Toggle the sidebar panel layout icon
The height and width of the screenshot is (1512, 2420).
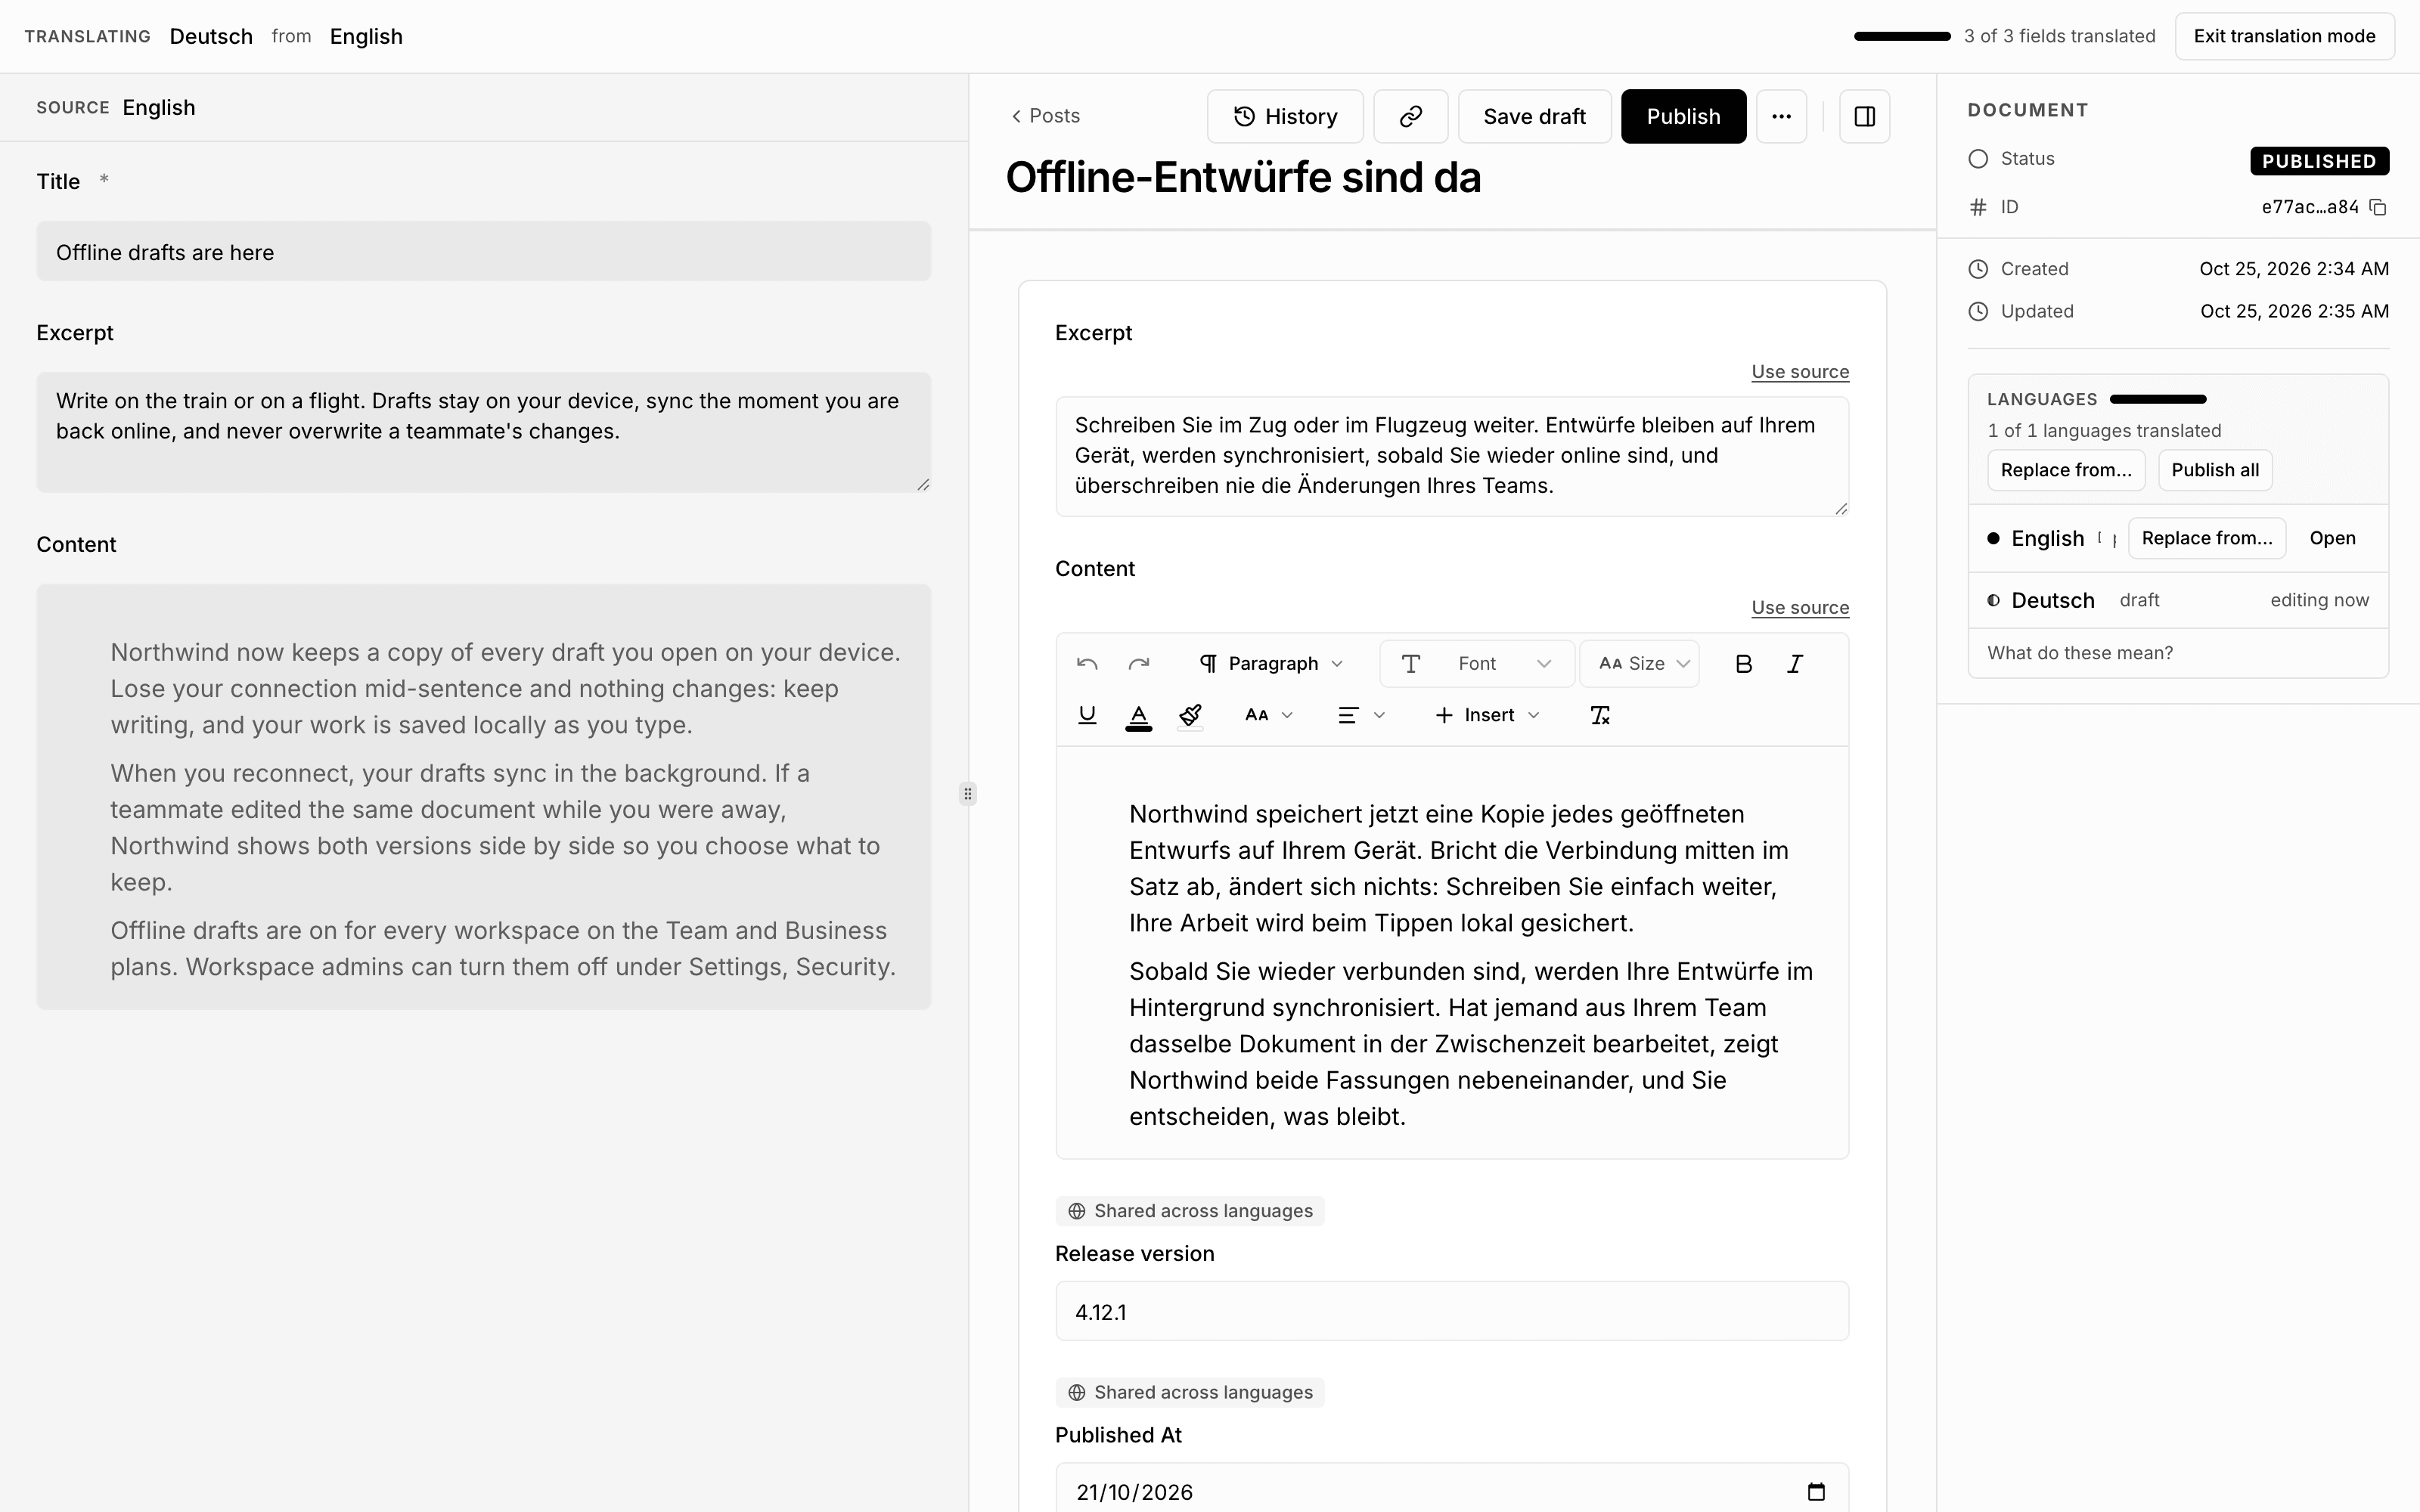pyautogui.click(x=1864, y=116)
